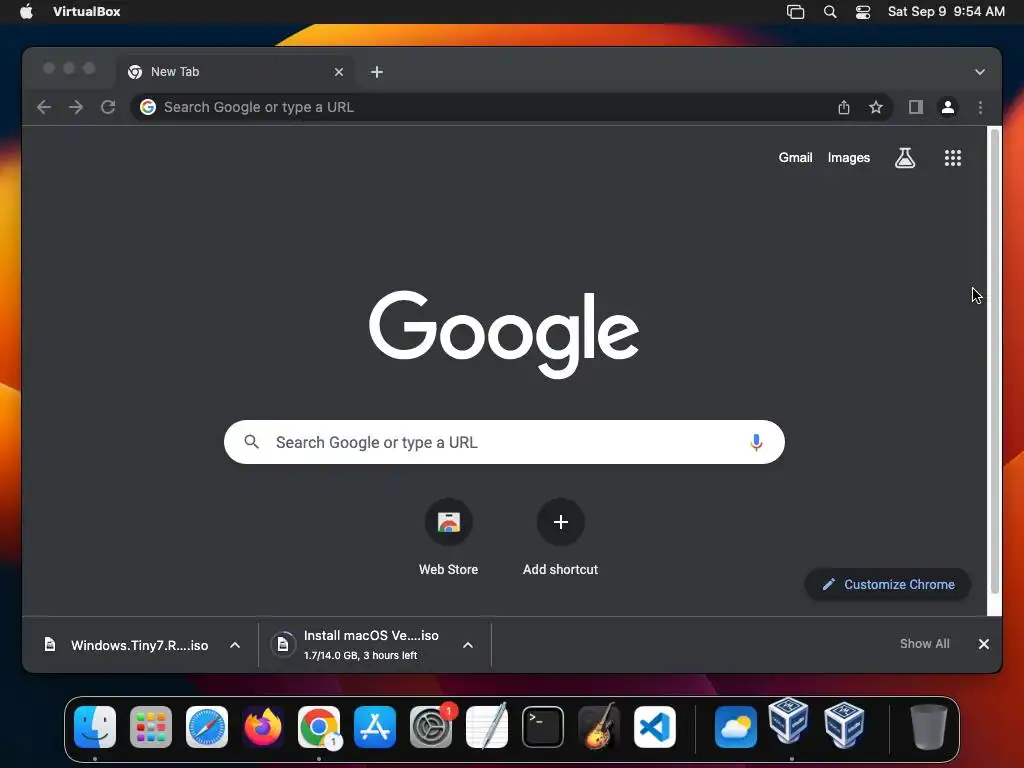1024x768 pixels.
Task: Open Search Labs flask icon
Action: click(904, 157)
